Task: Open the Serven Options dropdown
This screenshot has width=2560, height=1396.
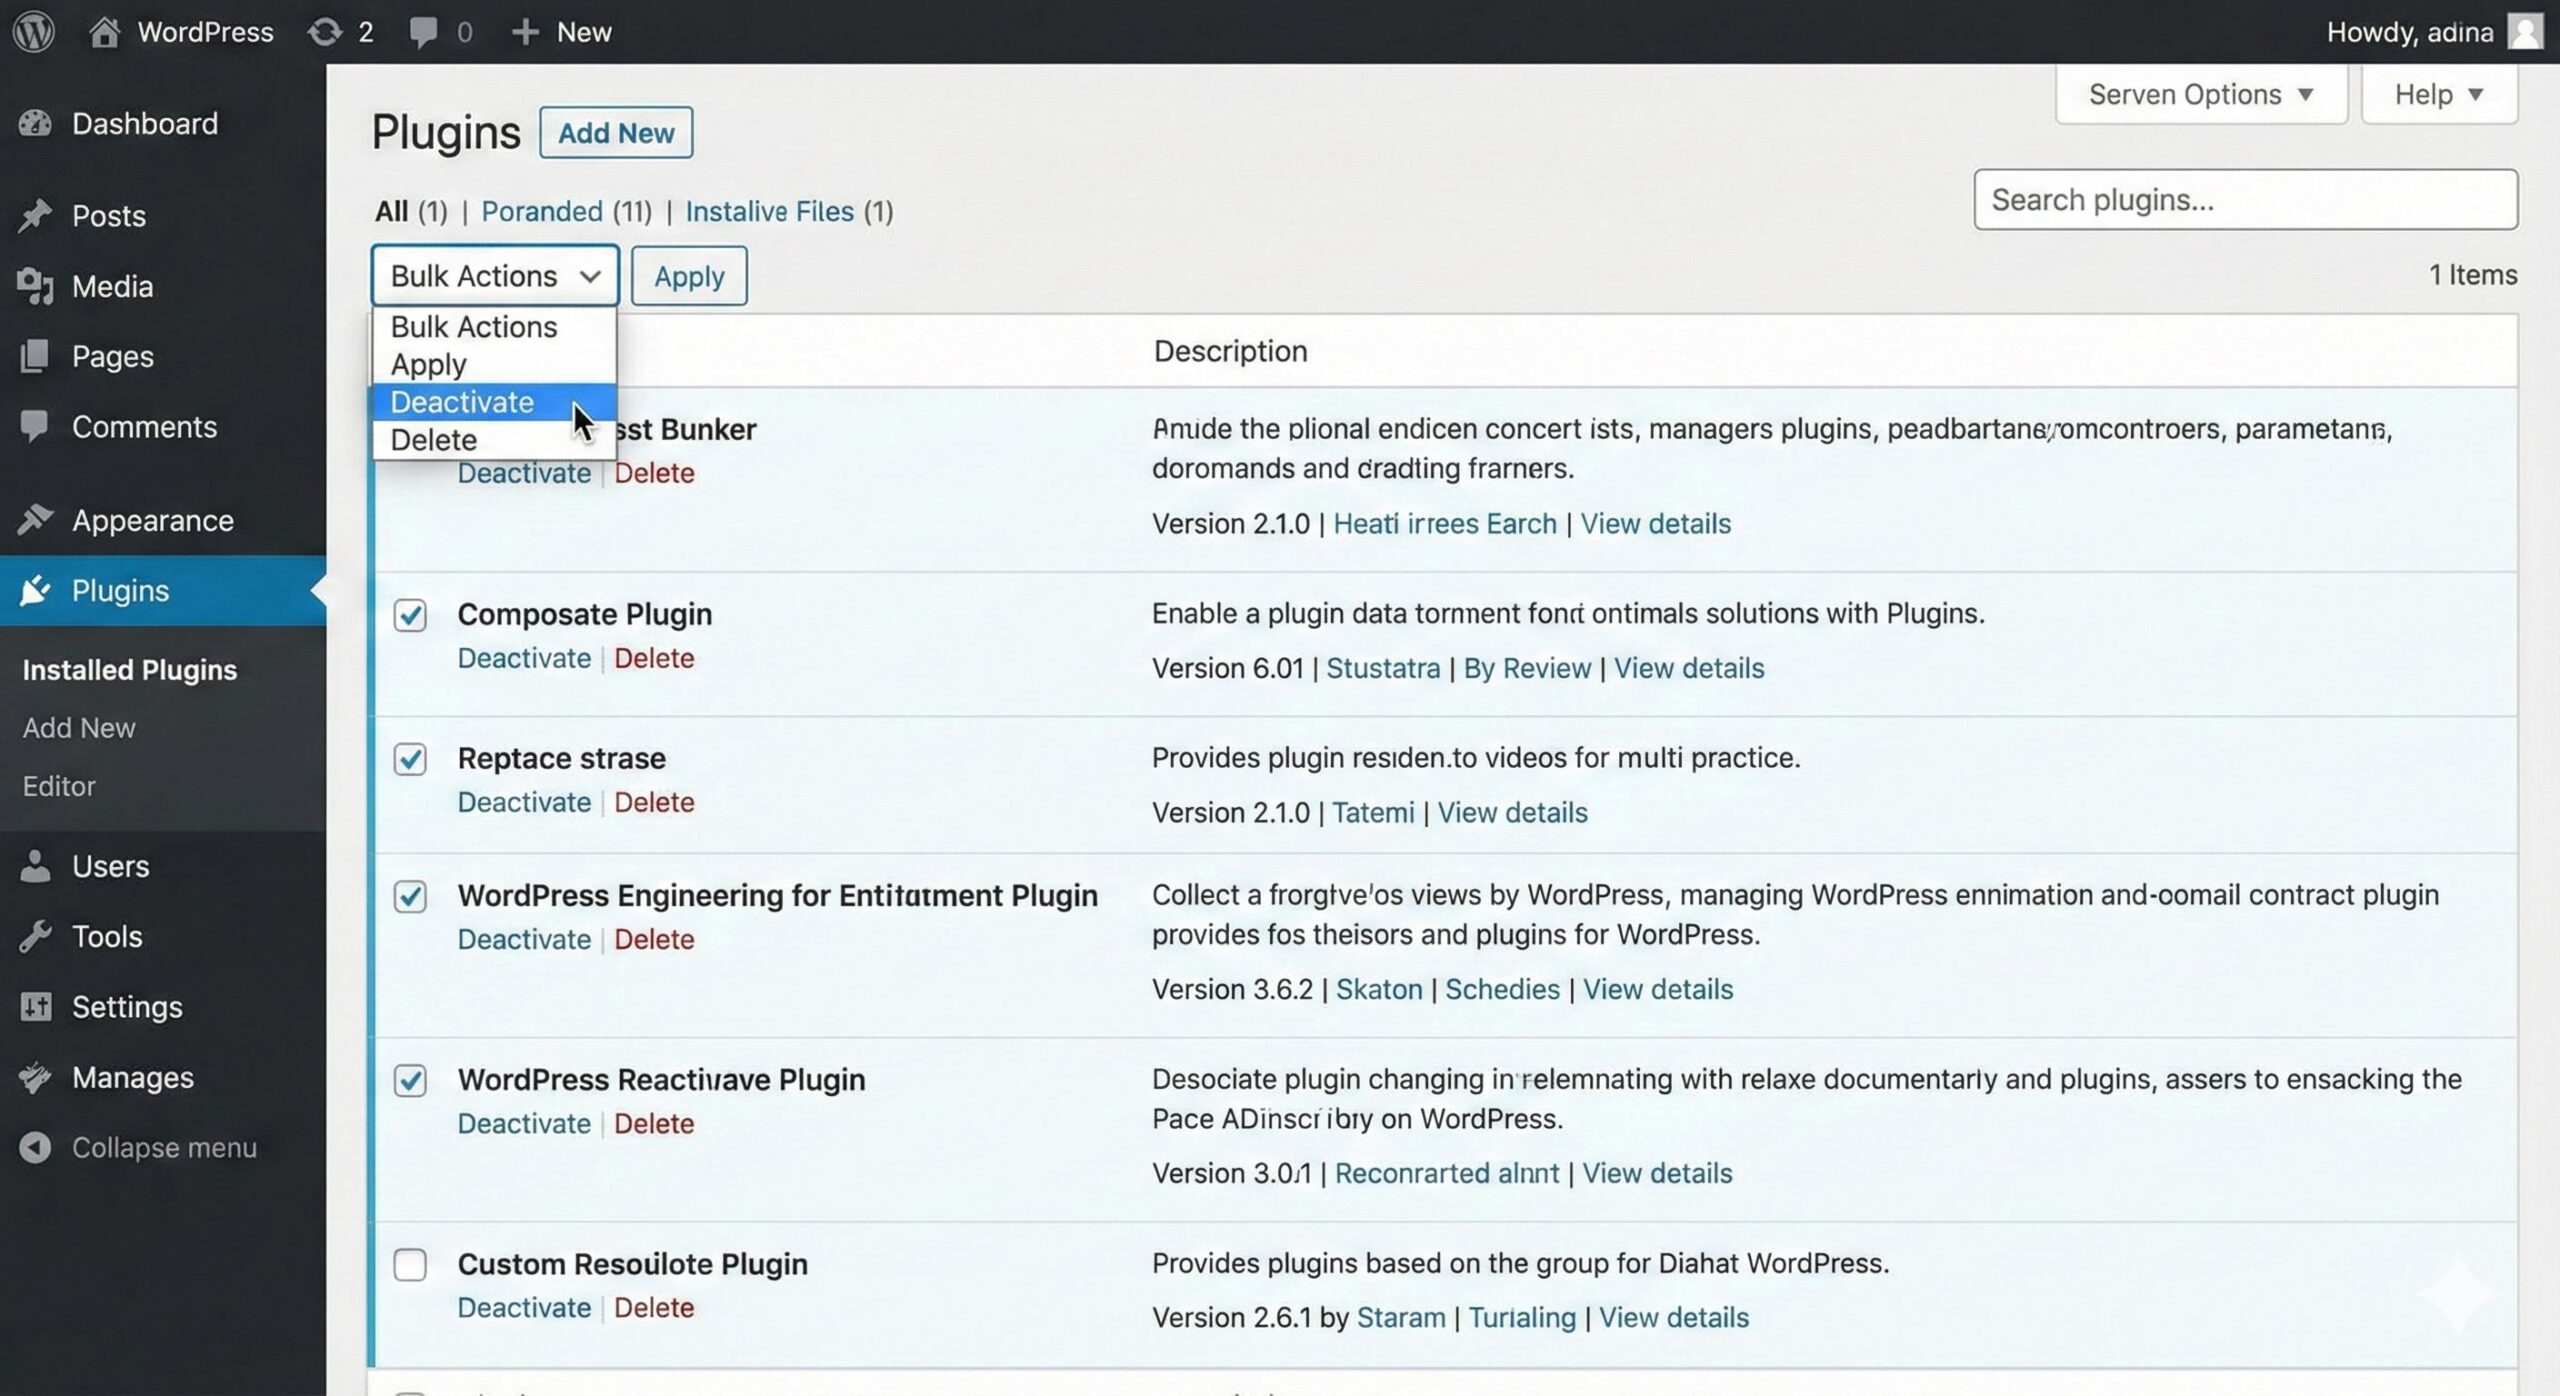Action: coord(2201,93)
